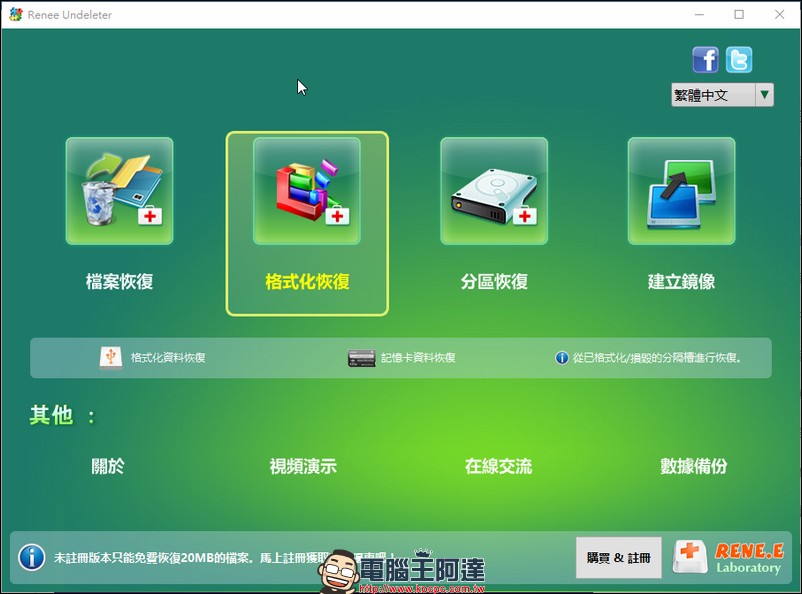Click the blue info icon beside 從已格式化
This screenshot has height=594, width=802.
coord(562,358)
